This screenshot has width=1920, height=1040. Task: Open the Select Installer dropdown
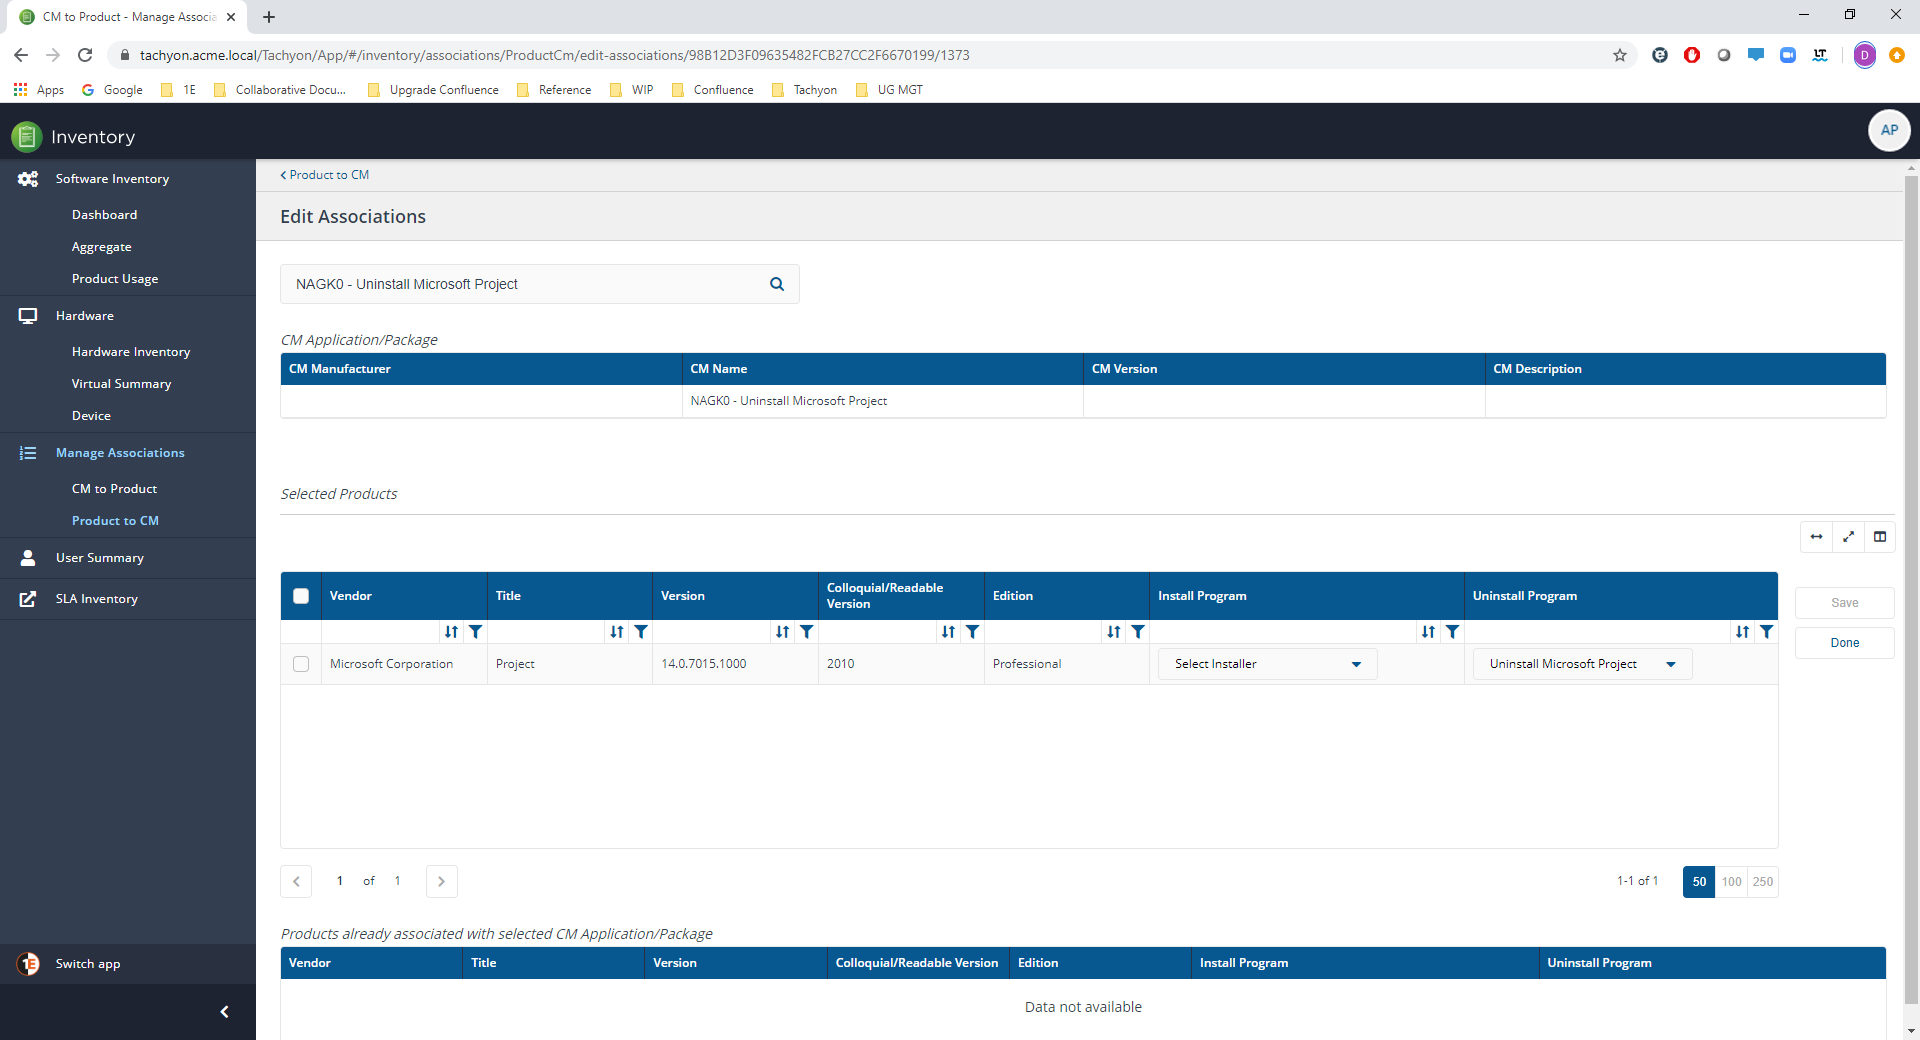1267,664
